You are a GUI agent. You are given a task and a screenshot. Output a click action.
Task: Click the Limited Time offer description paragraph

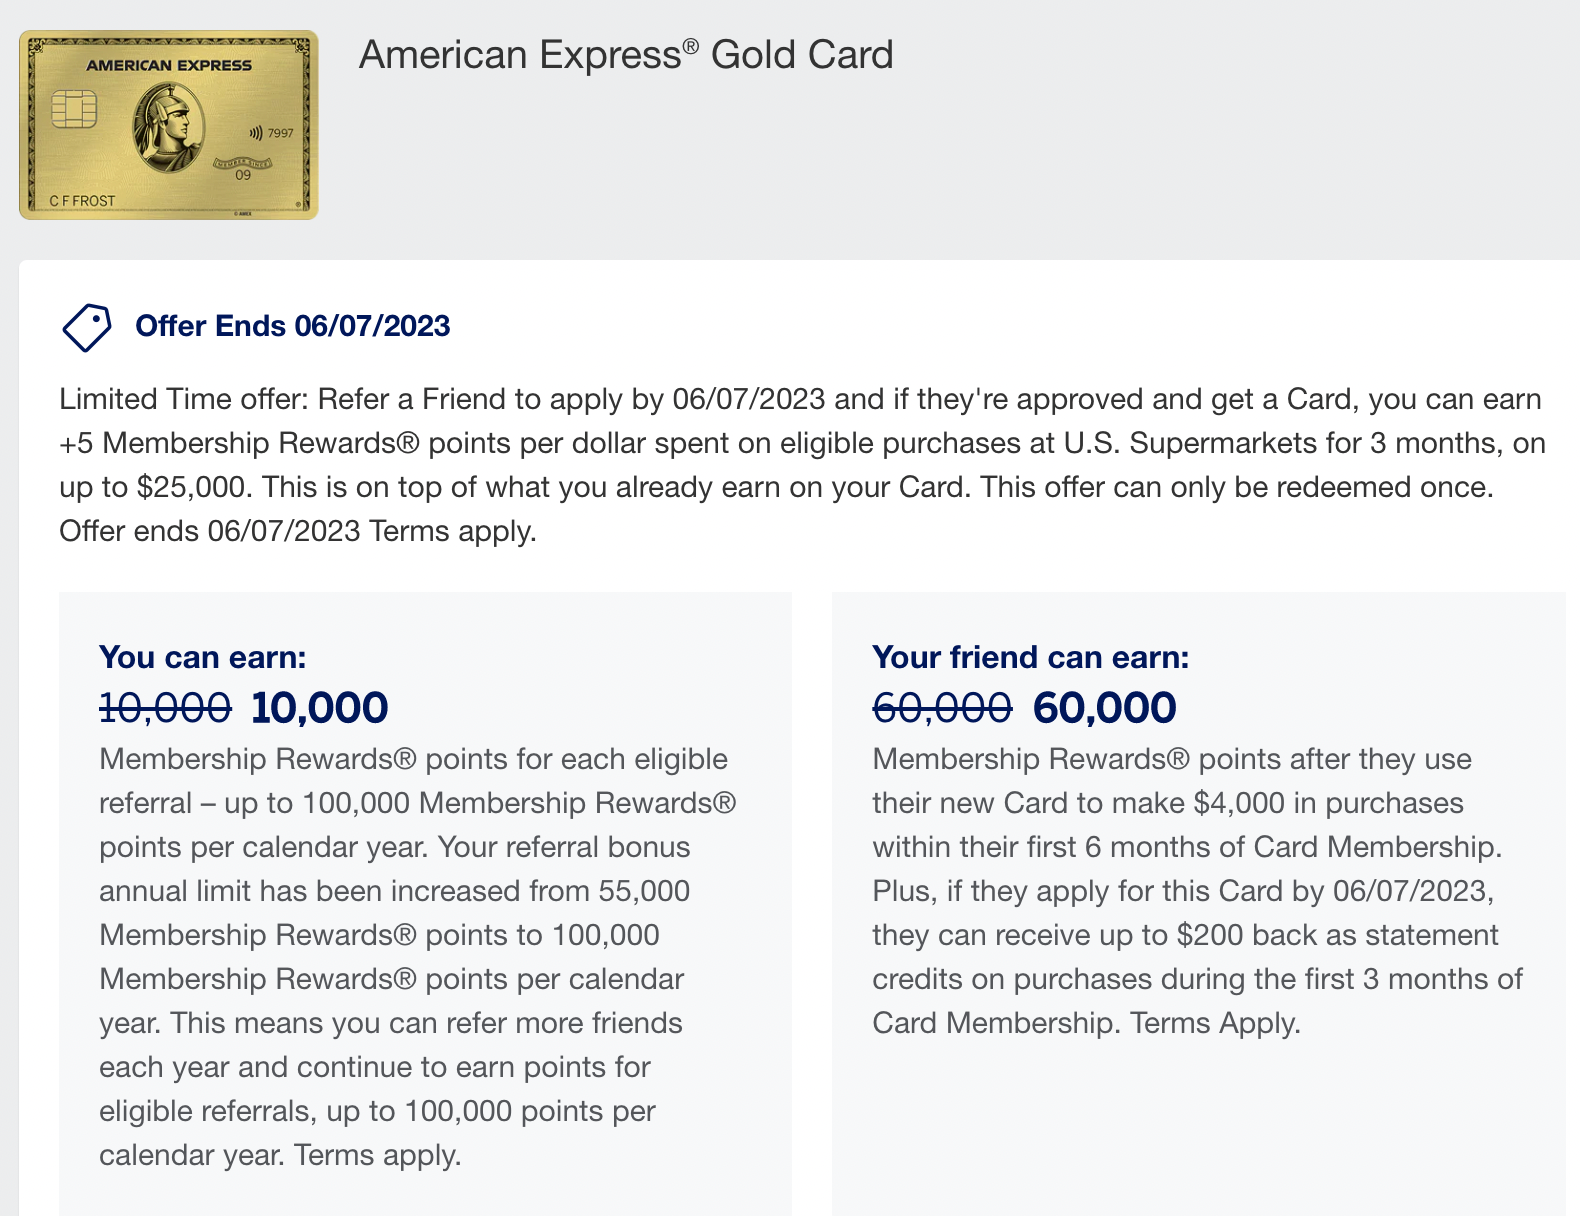(802, 465)
